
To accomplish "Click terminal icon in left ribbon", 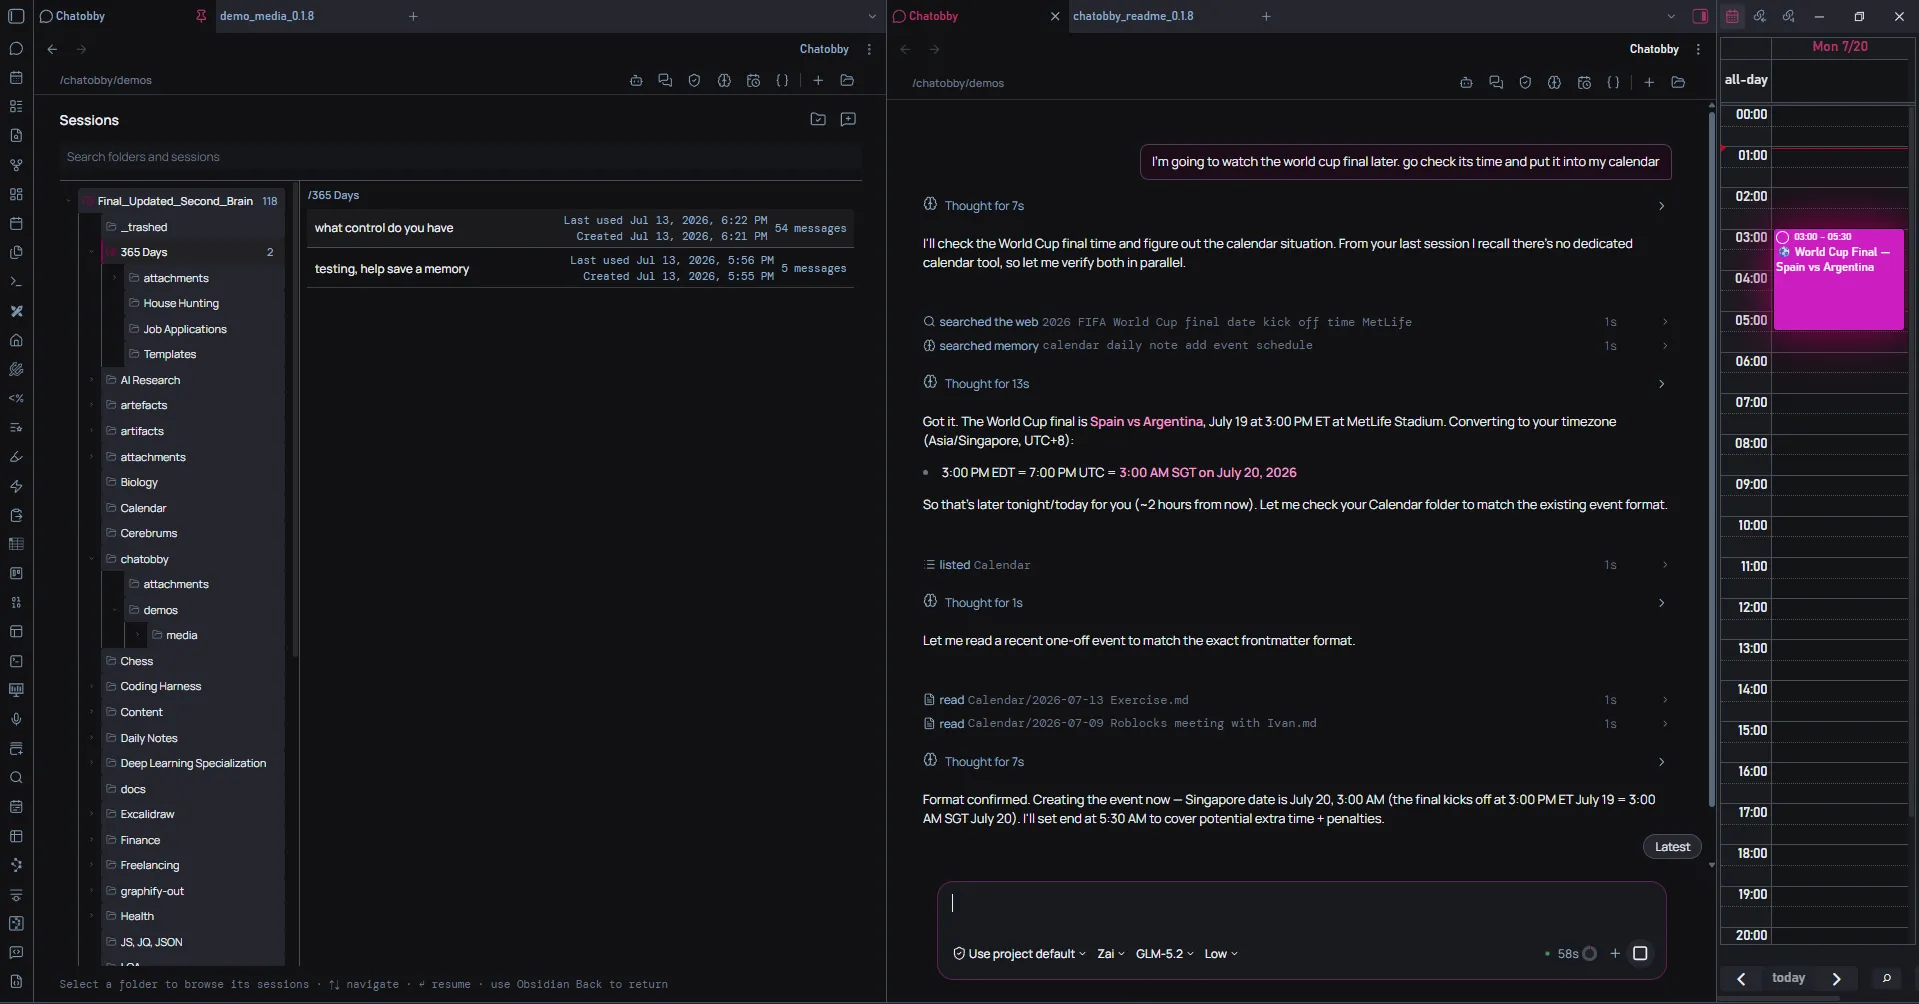I will click(16, 282).
